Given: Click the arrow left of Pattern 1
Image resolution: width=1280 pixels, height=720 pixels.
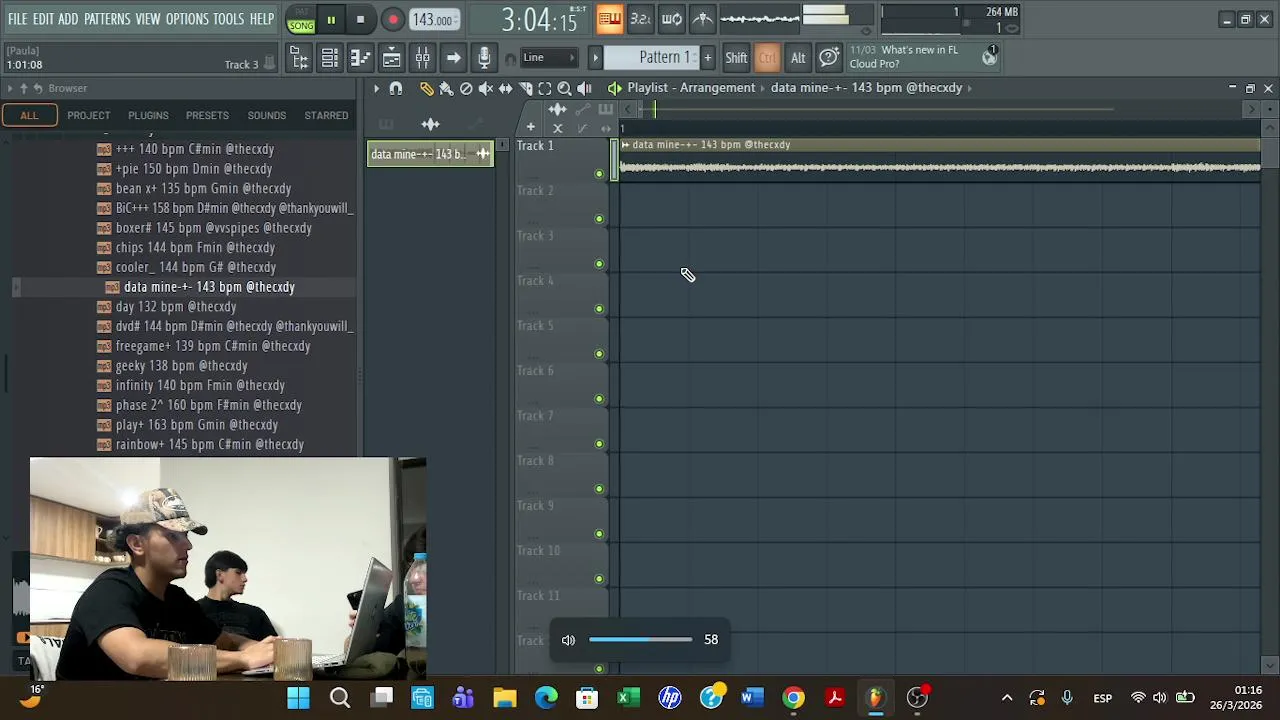Looking at the screenshot, I should 595,58.
